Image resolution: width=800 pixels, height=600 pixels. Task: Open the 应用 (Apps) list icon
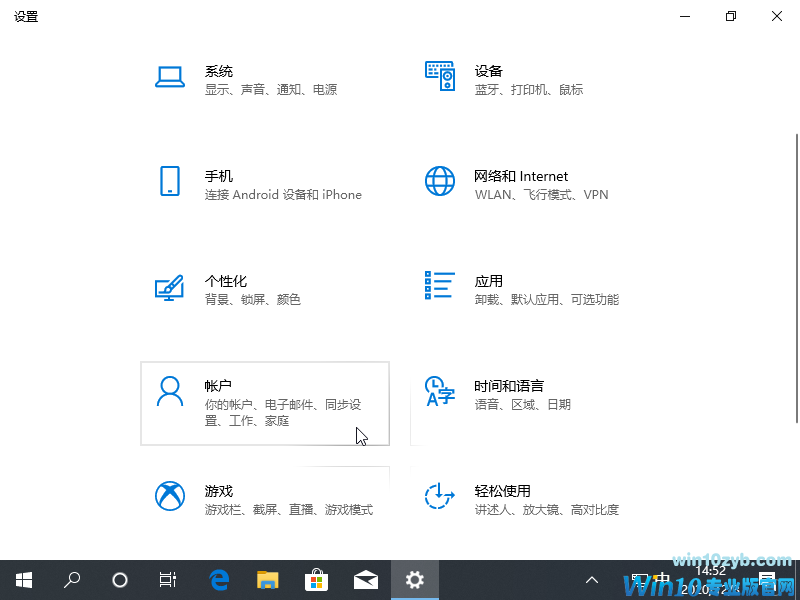(440, 286)
